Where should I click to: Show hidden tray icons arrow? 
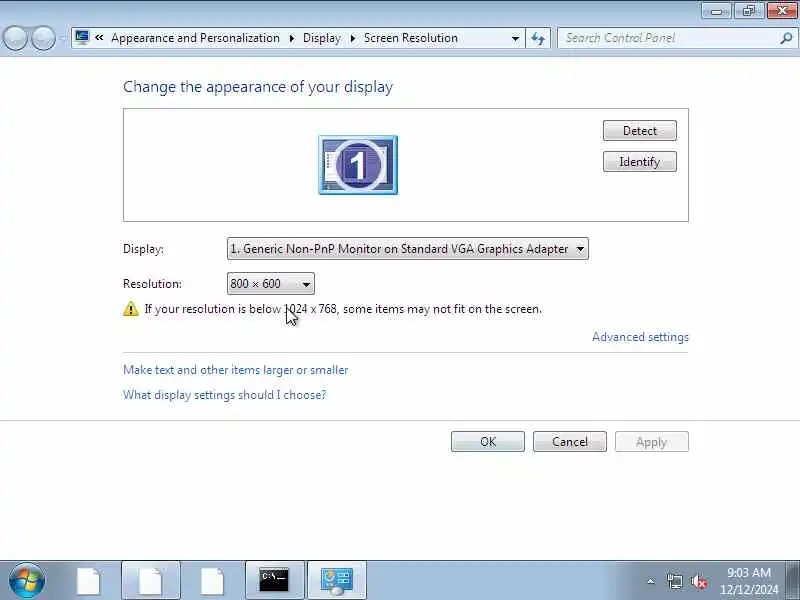[x=651, y=581]
